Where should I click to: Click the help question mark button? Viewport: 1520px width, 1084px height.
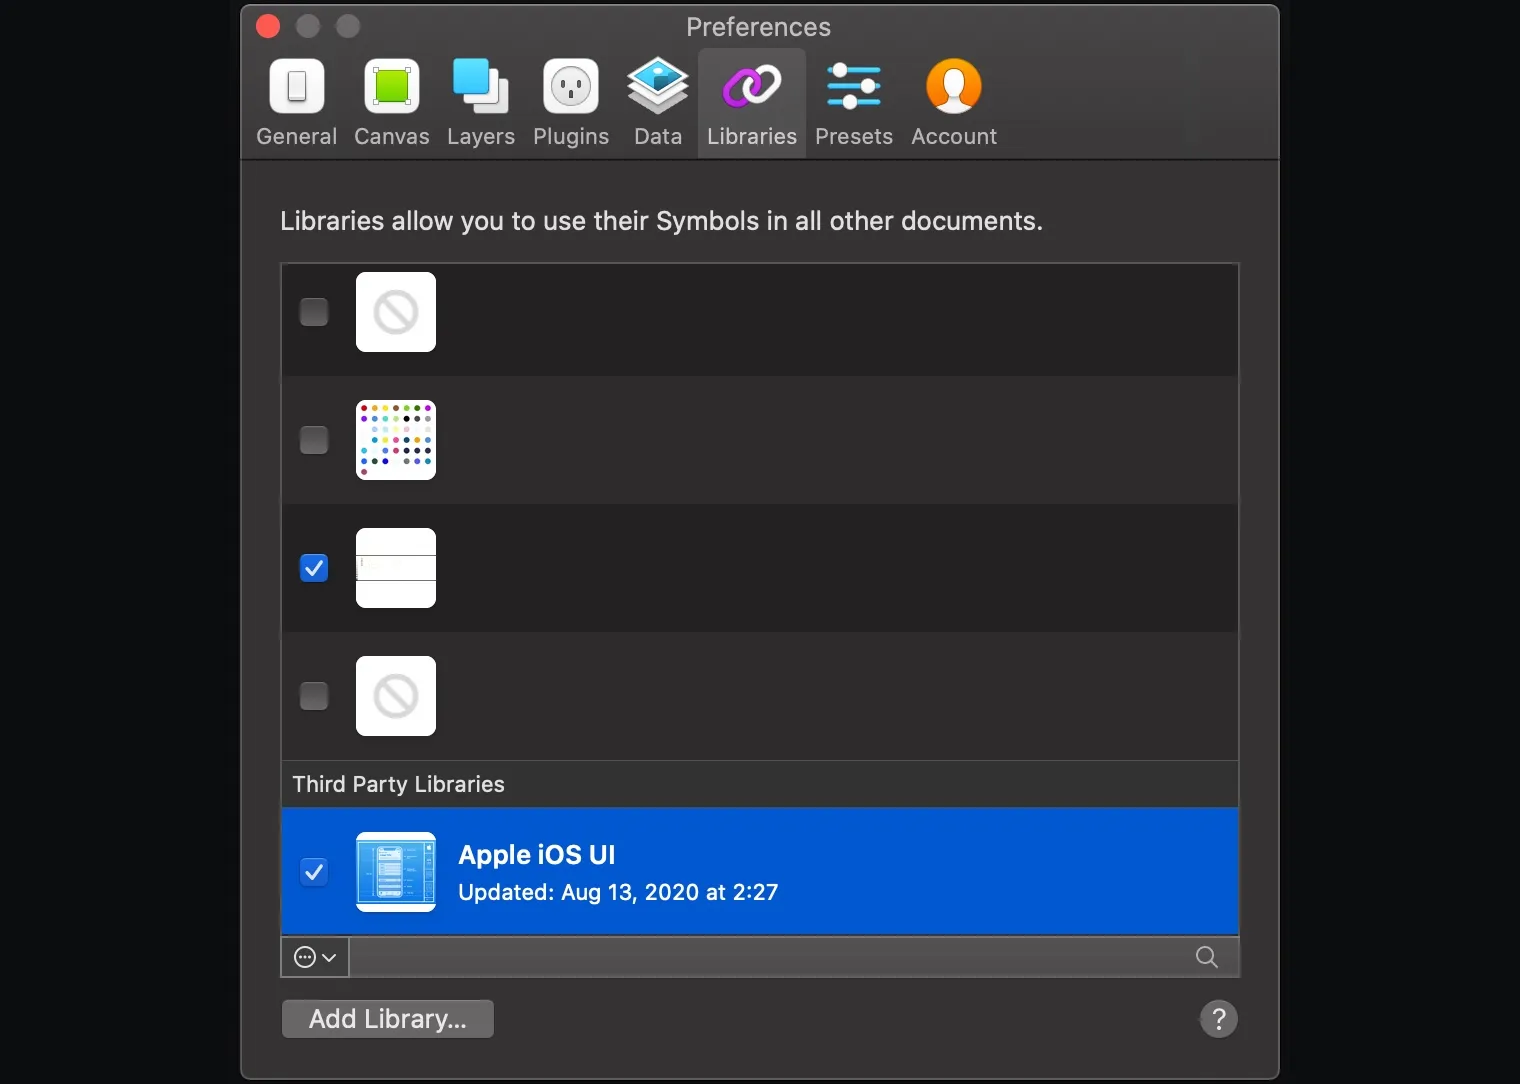point(1219,1019)
